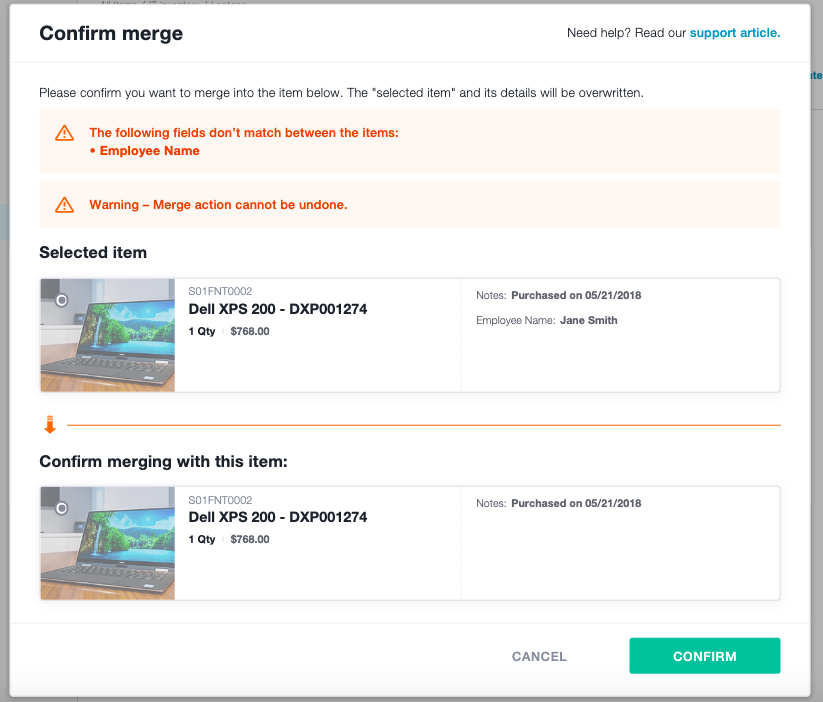Select radio circle on merge target image
The height and width of the screenshot is (702, 823).
[x=62, y=508]
